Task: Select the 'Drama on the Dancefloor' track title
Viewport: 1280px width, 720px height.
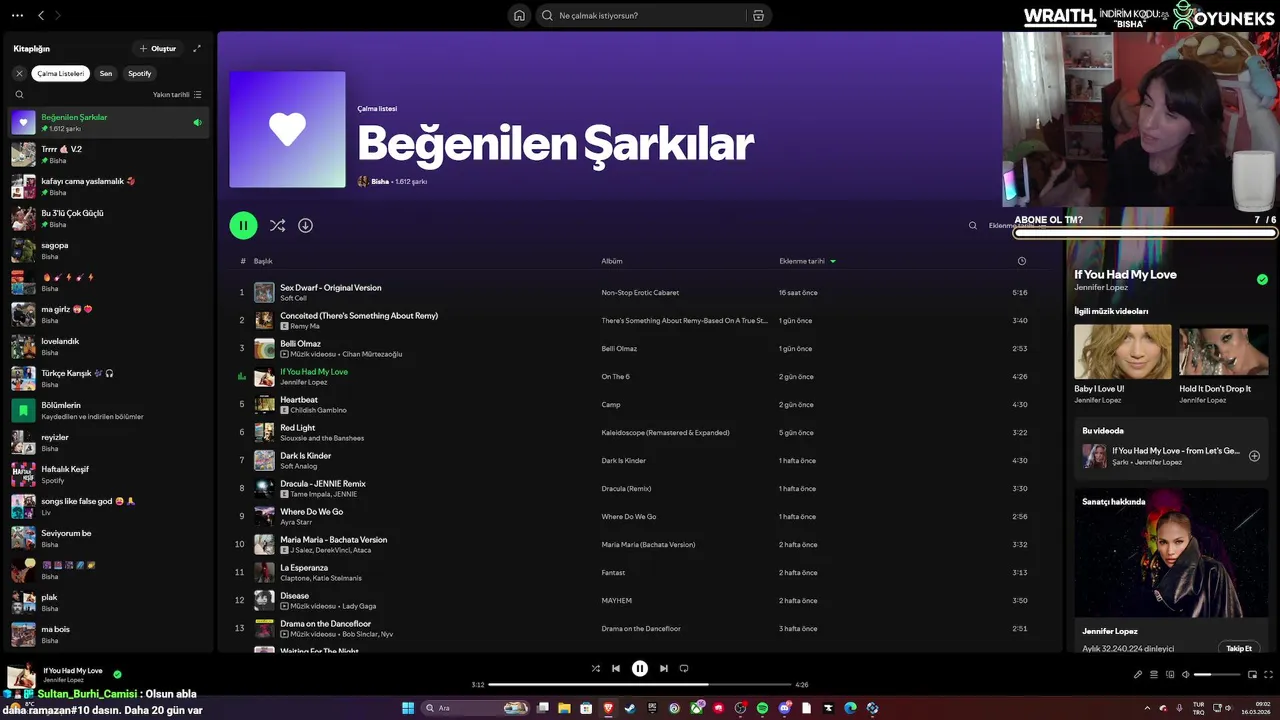Action: click(325, 623)
